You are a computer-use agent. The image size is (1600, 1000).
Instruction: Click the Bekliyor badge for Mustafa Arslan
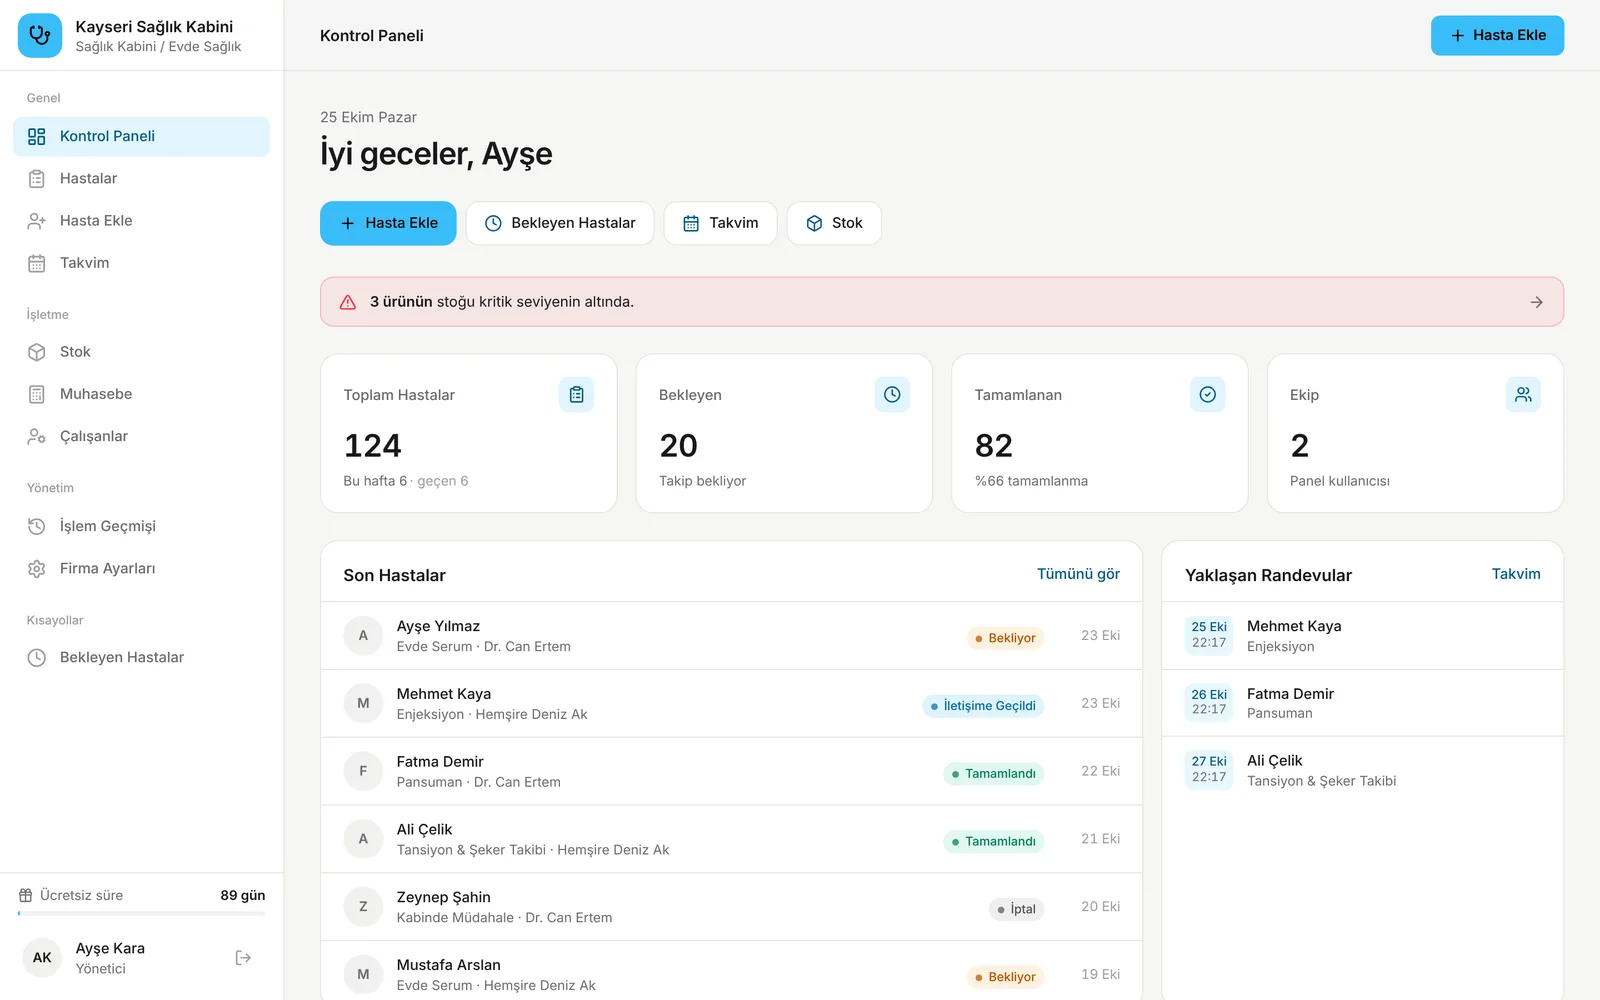[x=1005, y=977]
